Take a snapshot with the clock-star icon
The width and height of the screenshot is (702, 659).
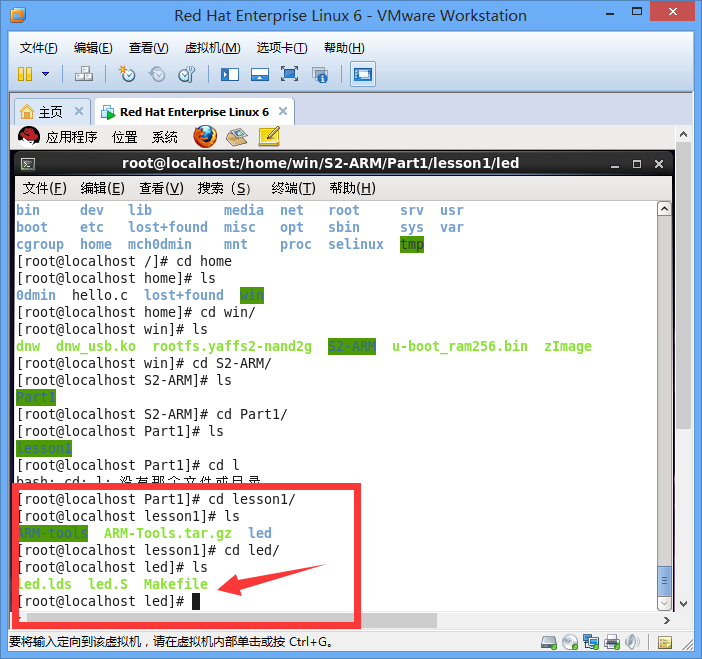127,74
